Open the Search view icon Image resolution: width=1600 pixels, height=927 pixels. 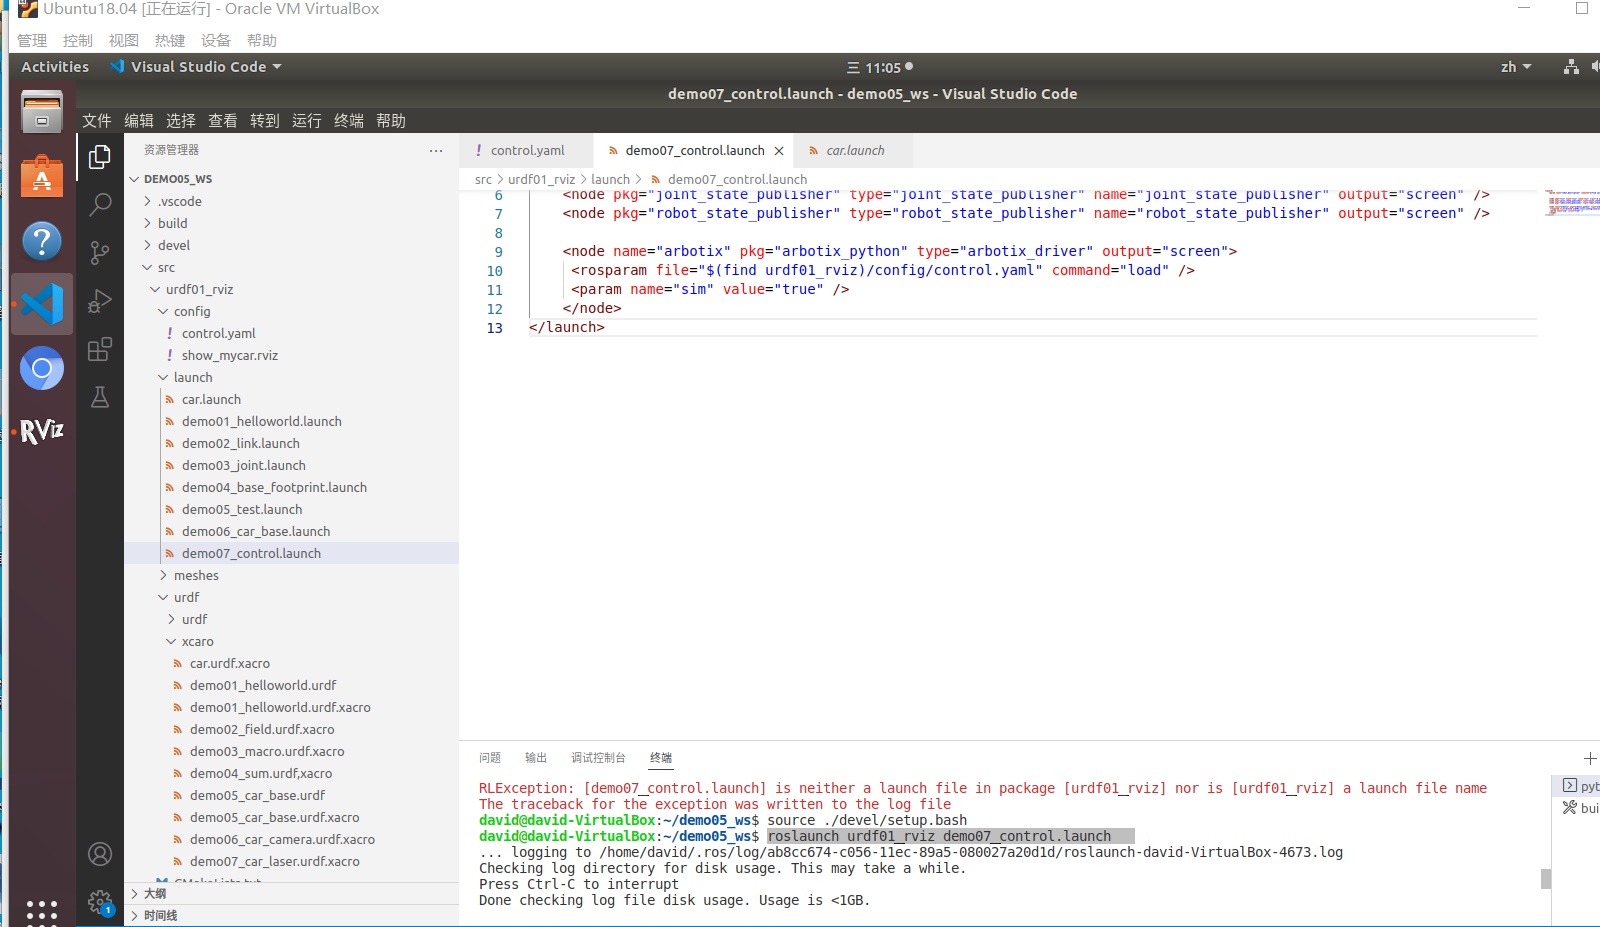point(100,205)
